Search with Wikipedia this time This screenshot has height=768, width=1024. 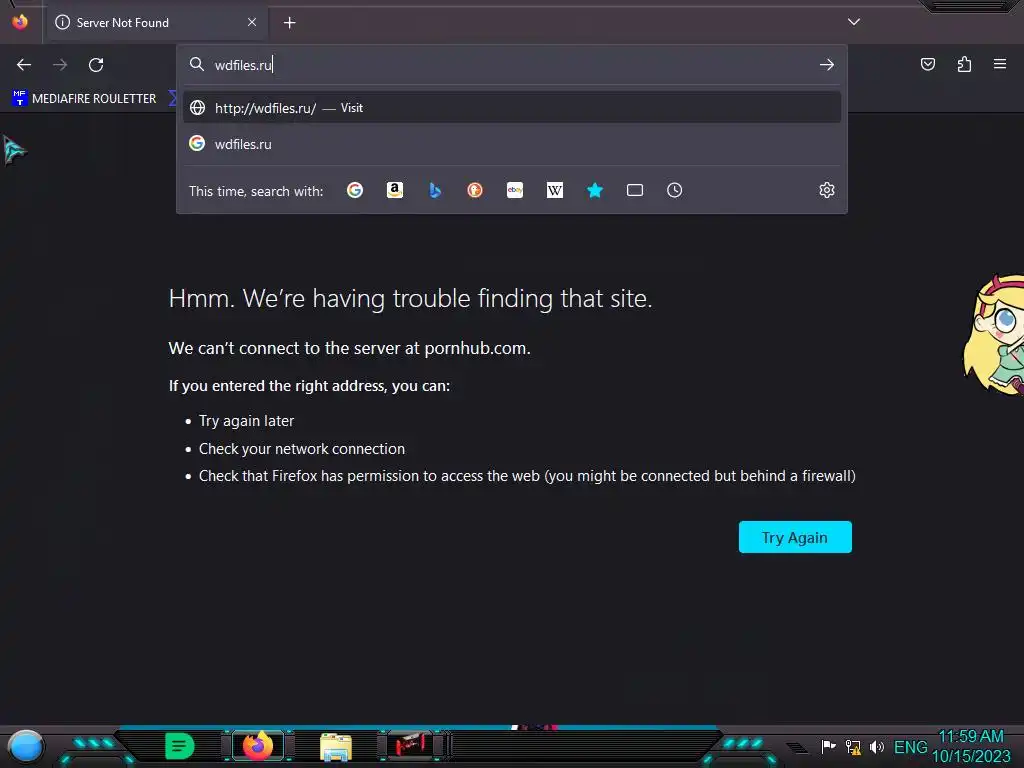(x=554, y=190)
